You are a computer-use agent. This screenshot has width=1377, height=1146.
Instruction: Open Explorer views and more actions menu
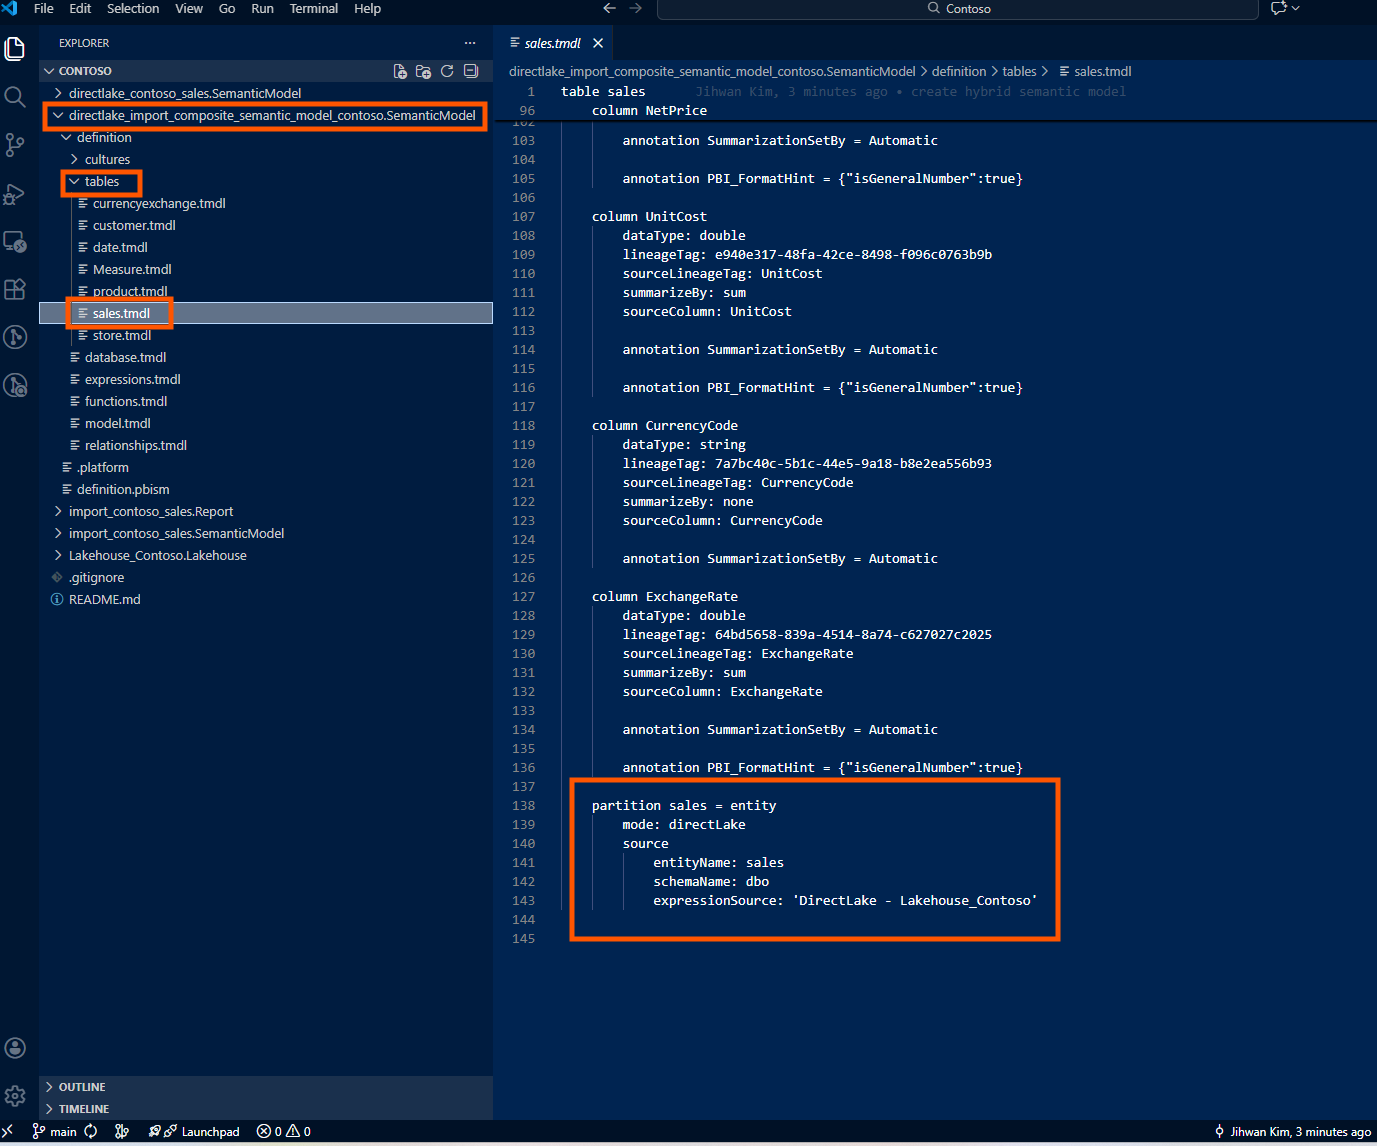pyautogui.click(x=470, y=43)
